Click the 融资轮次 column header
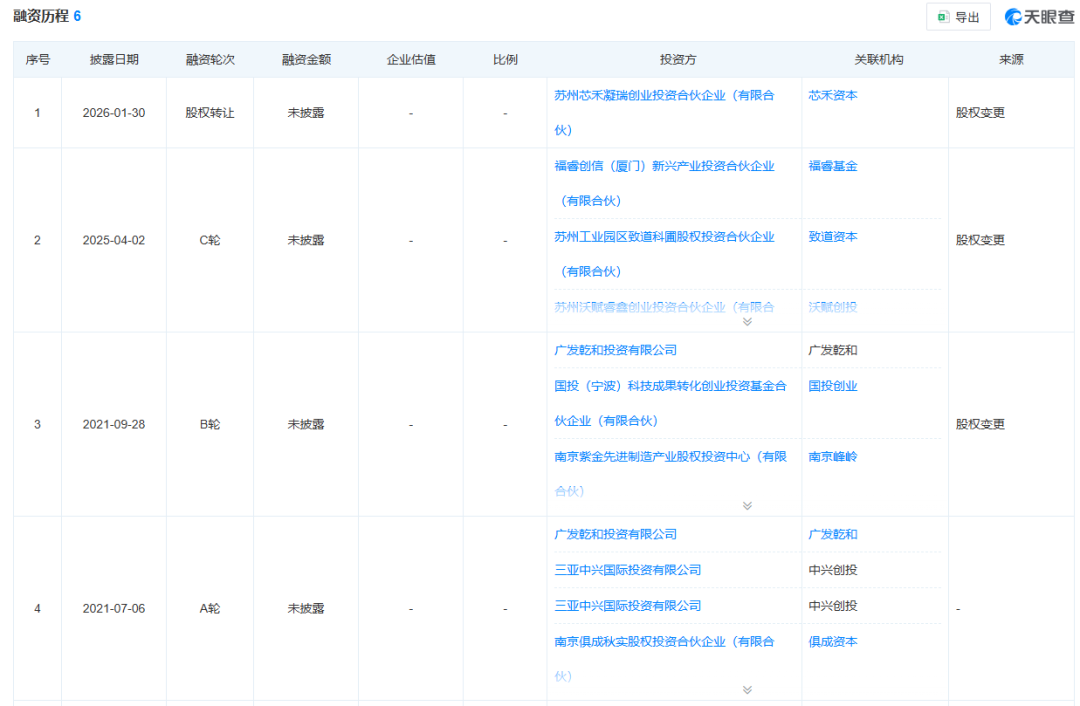Viewport: 1080px width, 706px height. (210, 59)
